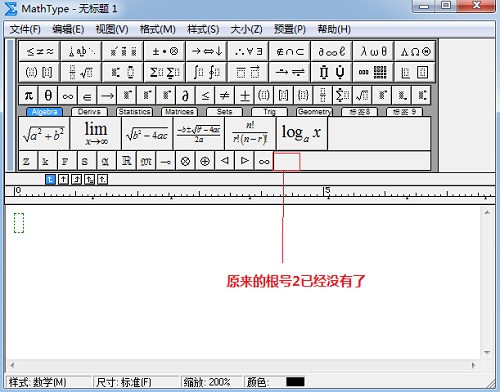Open the embellishments palette
500x392 pixels.
click(123, 51)
